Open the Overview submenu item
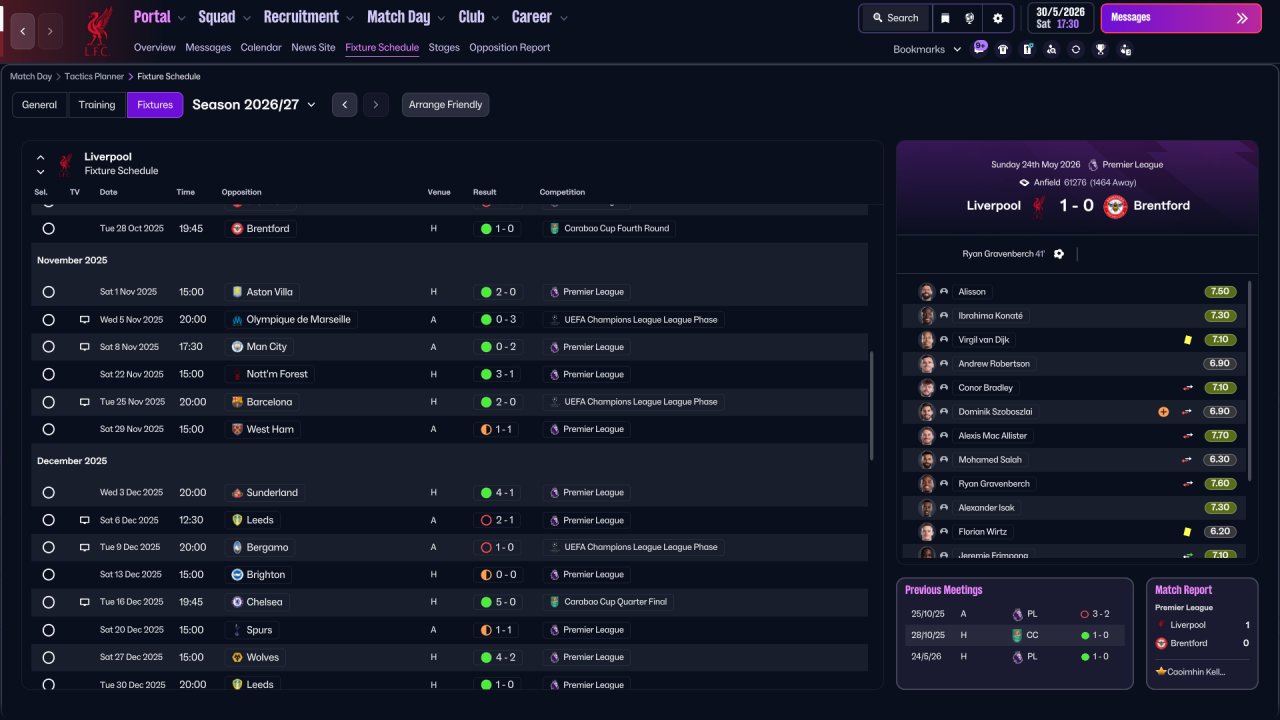1280x720 pixels. (155, 47)
